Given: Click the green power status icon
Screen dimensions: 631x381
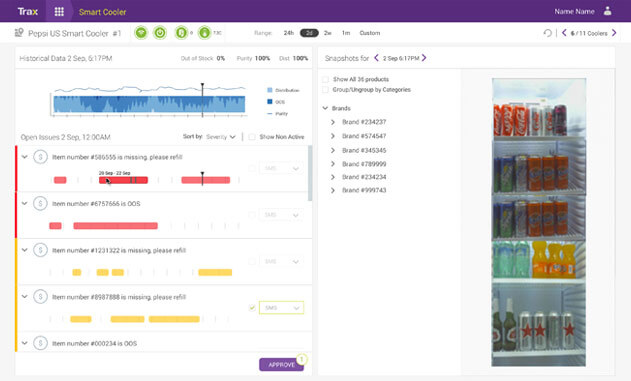Looking at the screenshot, I should click(160, 33).
